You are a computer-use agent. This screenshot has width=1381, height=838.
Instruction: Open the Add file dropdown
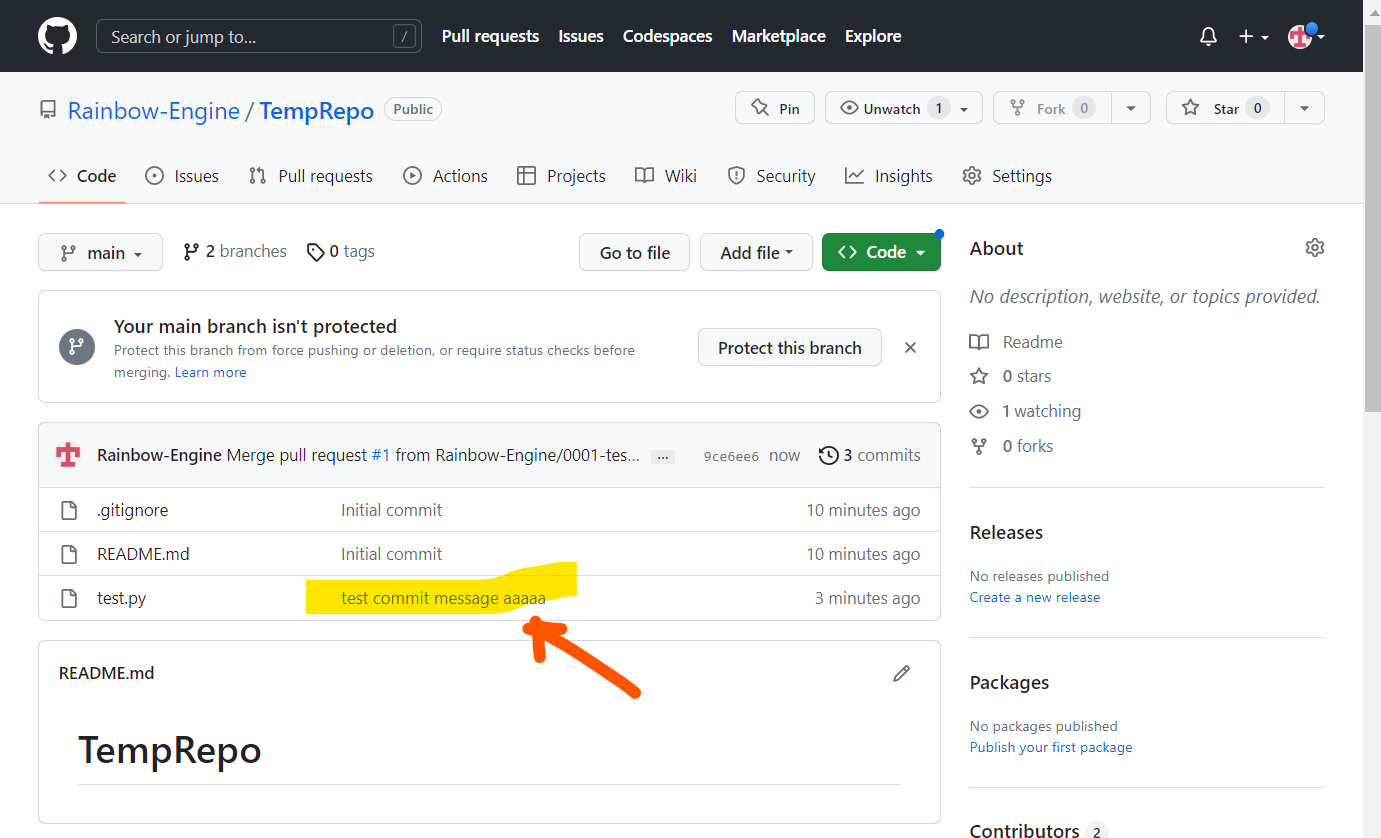pos(756,253)
